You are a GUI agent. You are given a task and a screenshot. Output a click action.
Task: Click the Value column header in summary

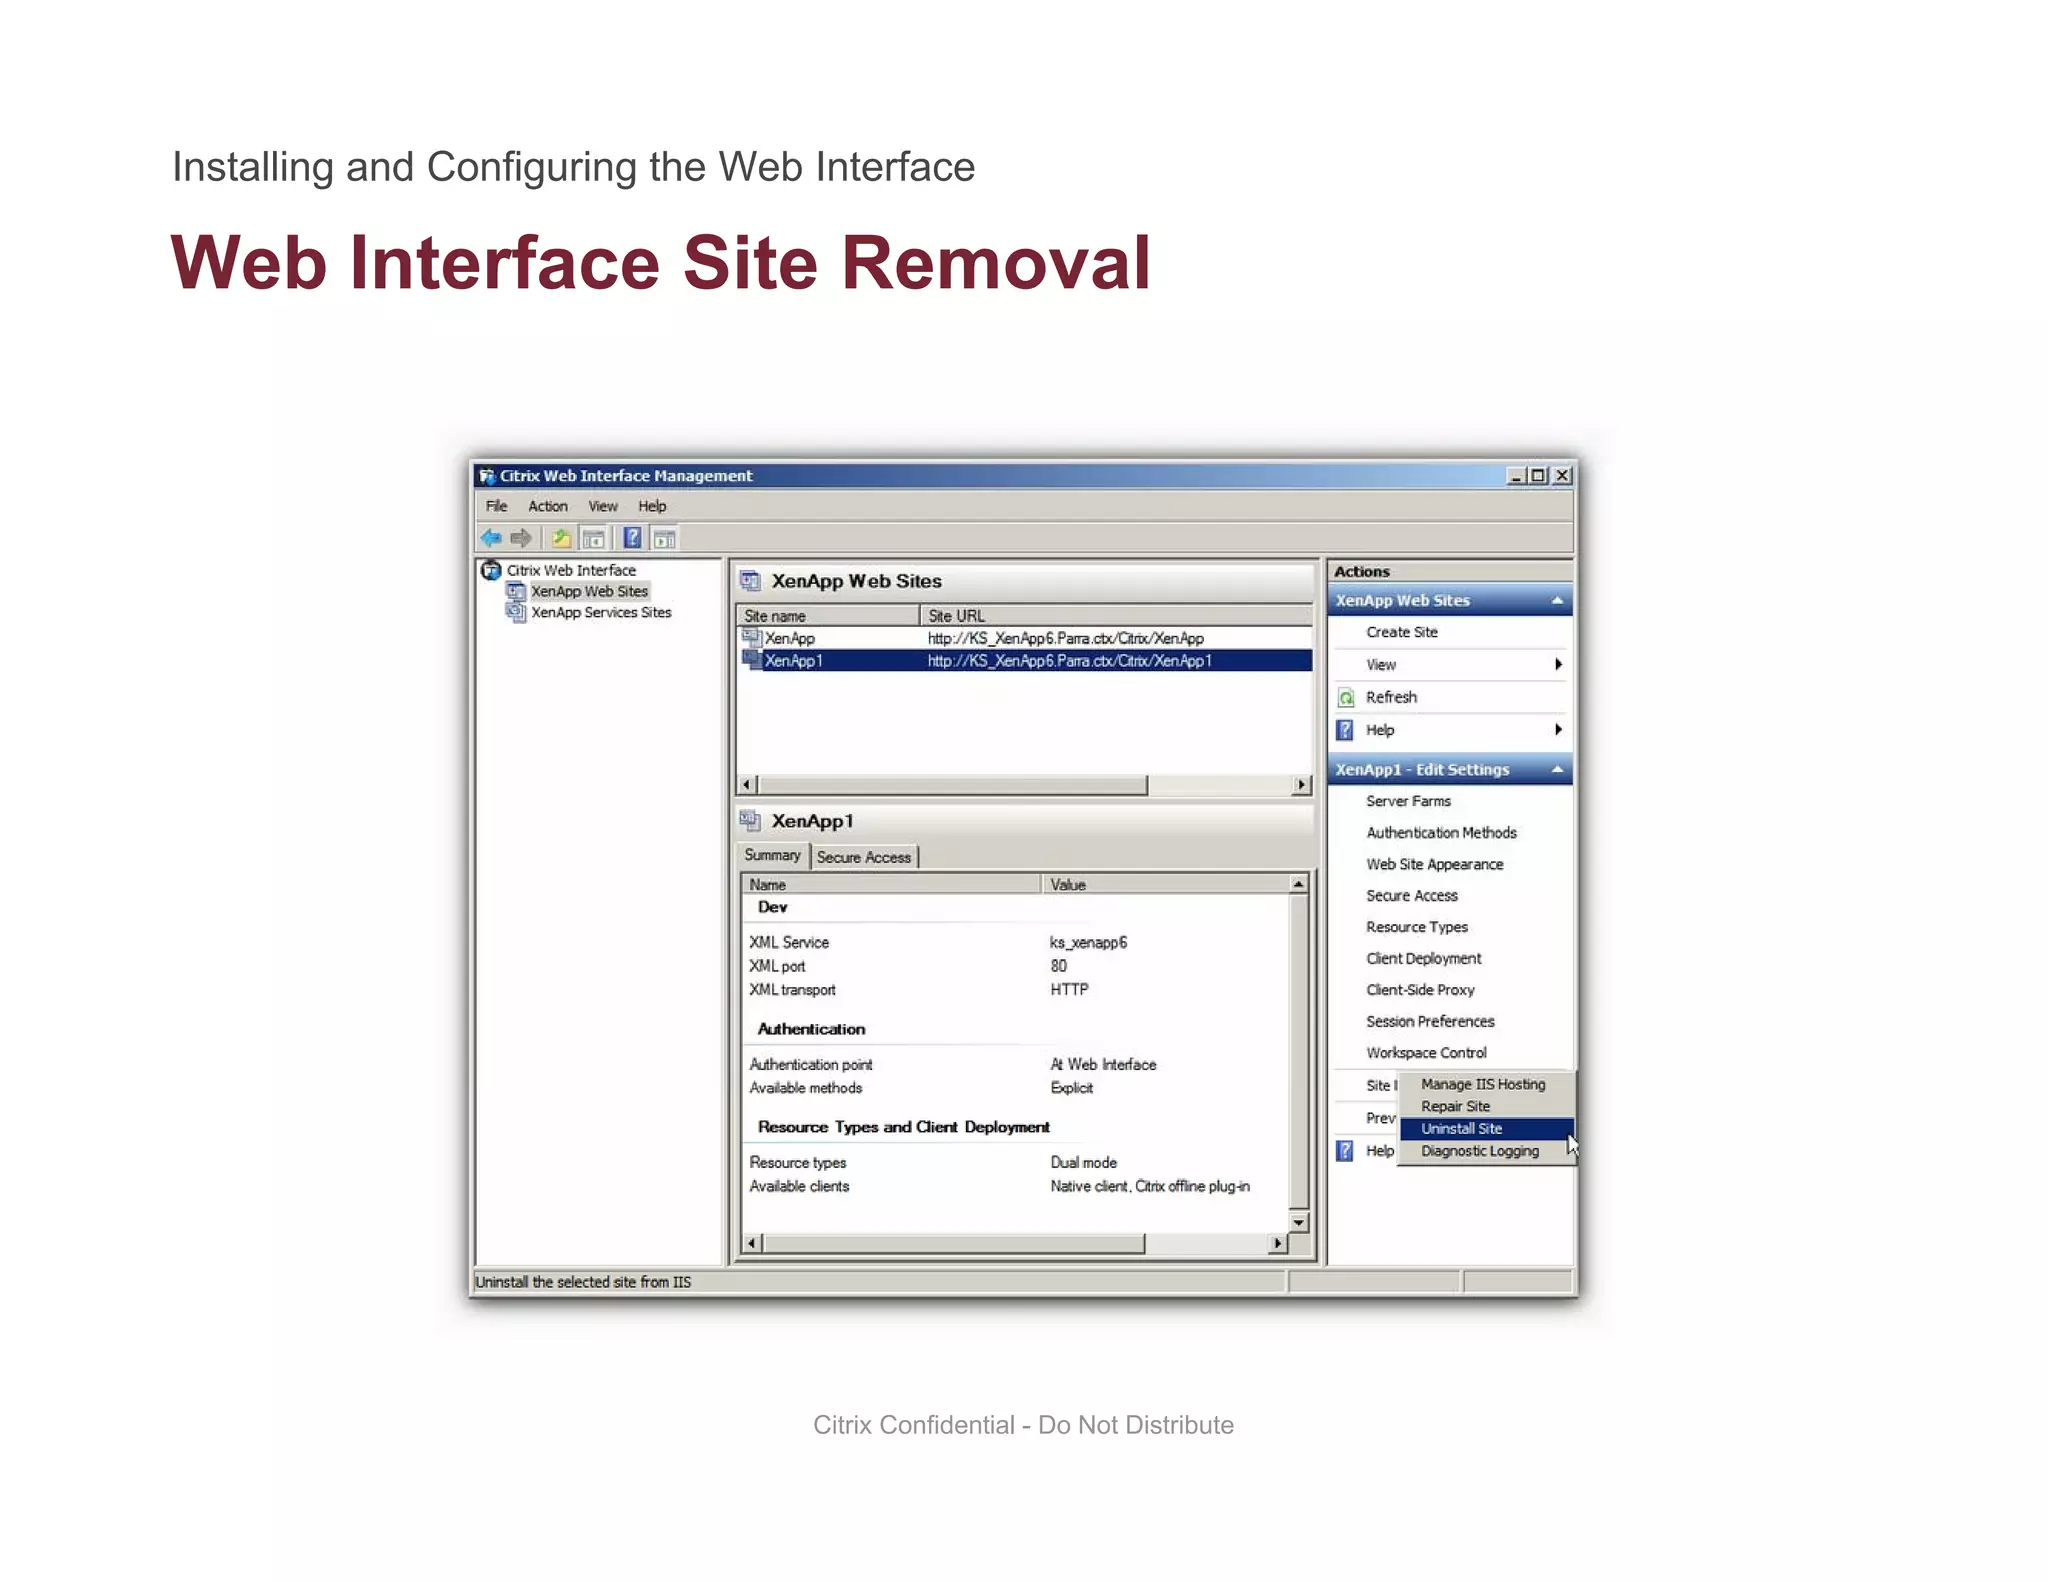click(1166, 885)
